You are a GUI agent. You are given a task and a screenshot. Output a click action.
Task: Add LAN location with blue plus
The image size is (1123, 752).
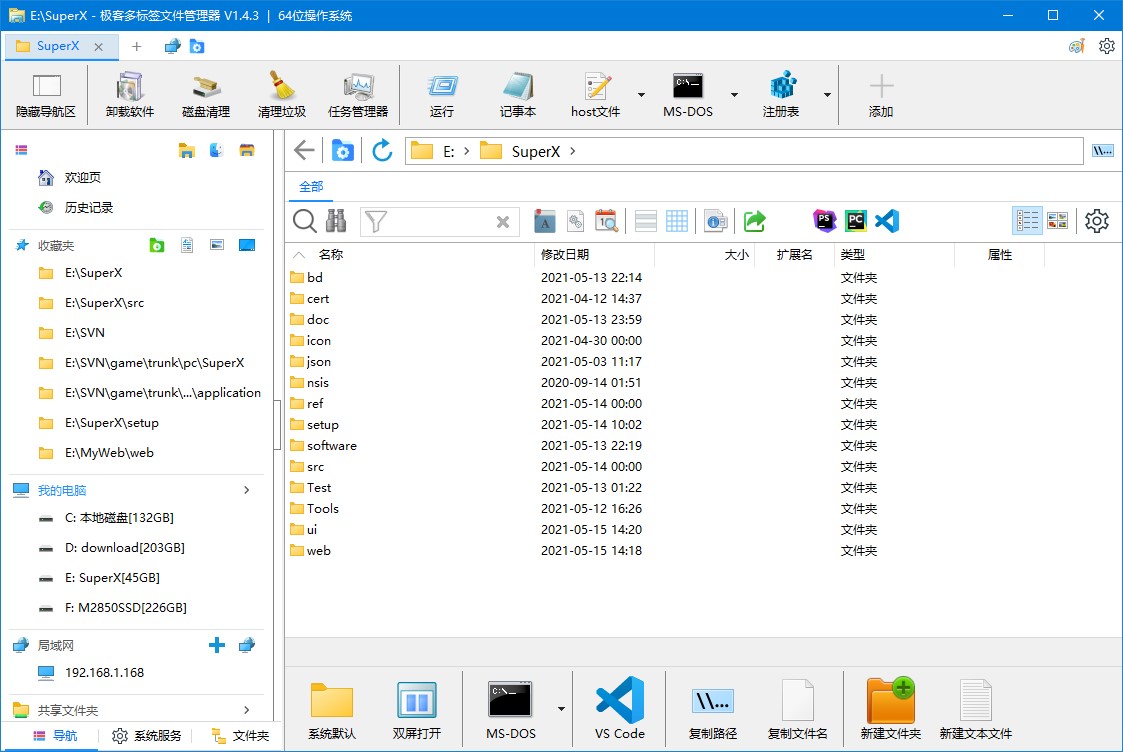[x=216, y=645]
